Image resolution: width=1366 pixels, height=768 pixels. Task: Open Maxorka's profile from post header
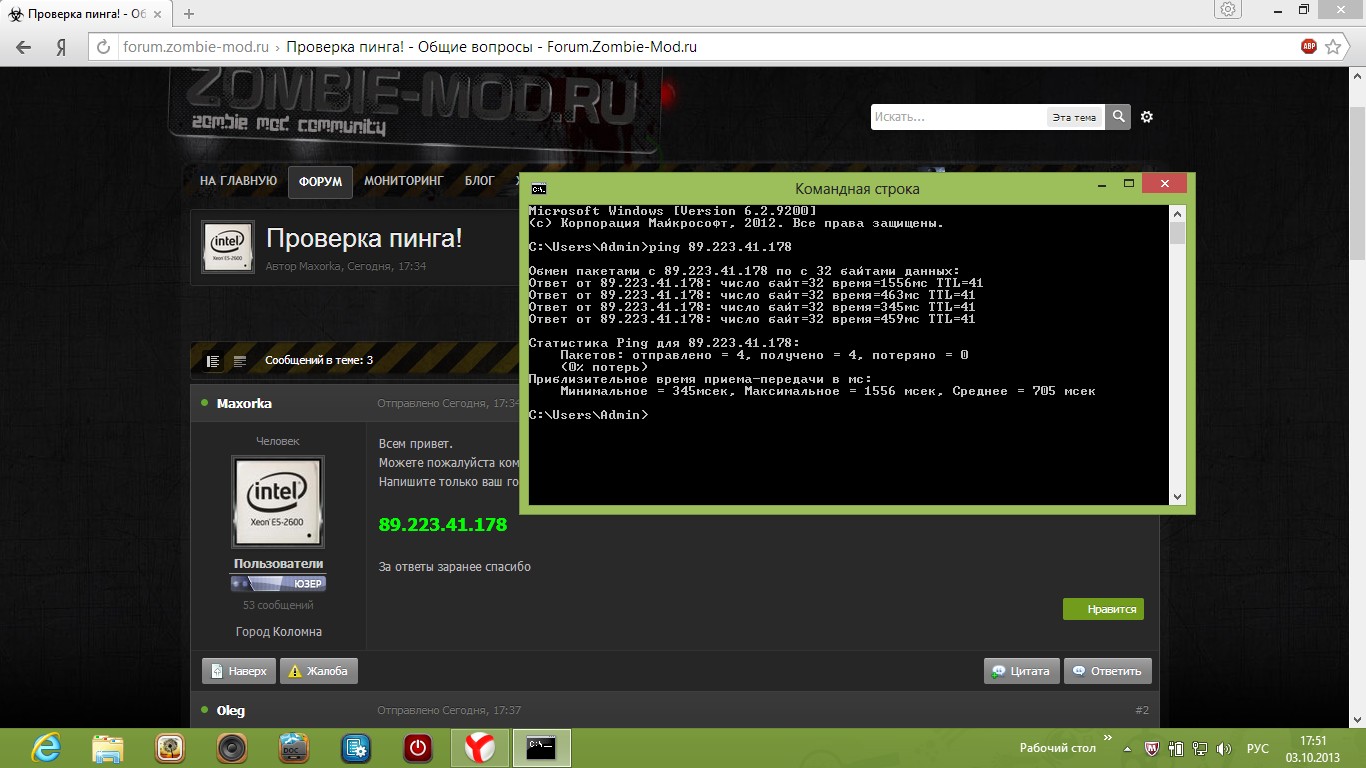244,403
